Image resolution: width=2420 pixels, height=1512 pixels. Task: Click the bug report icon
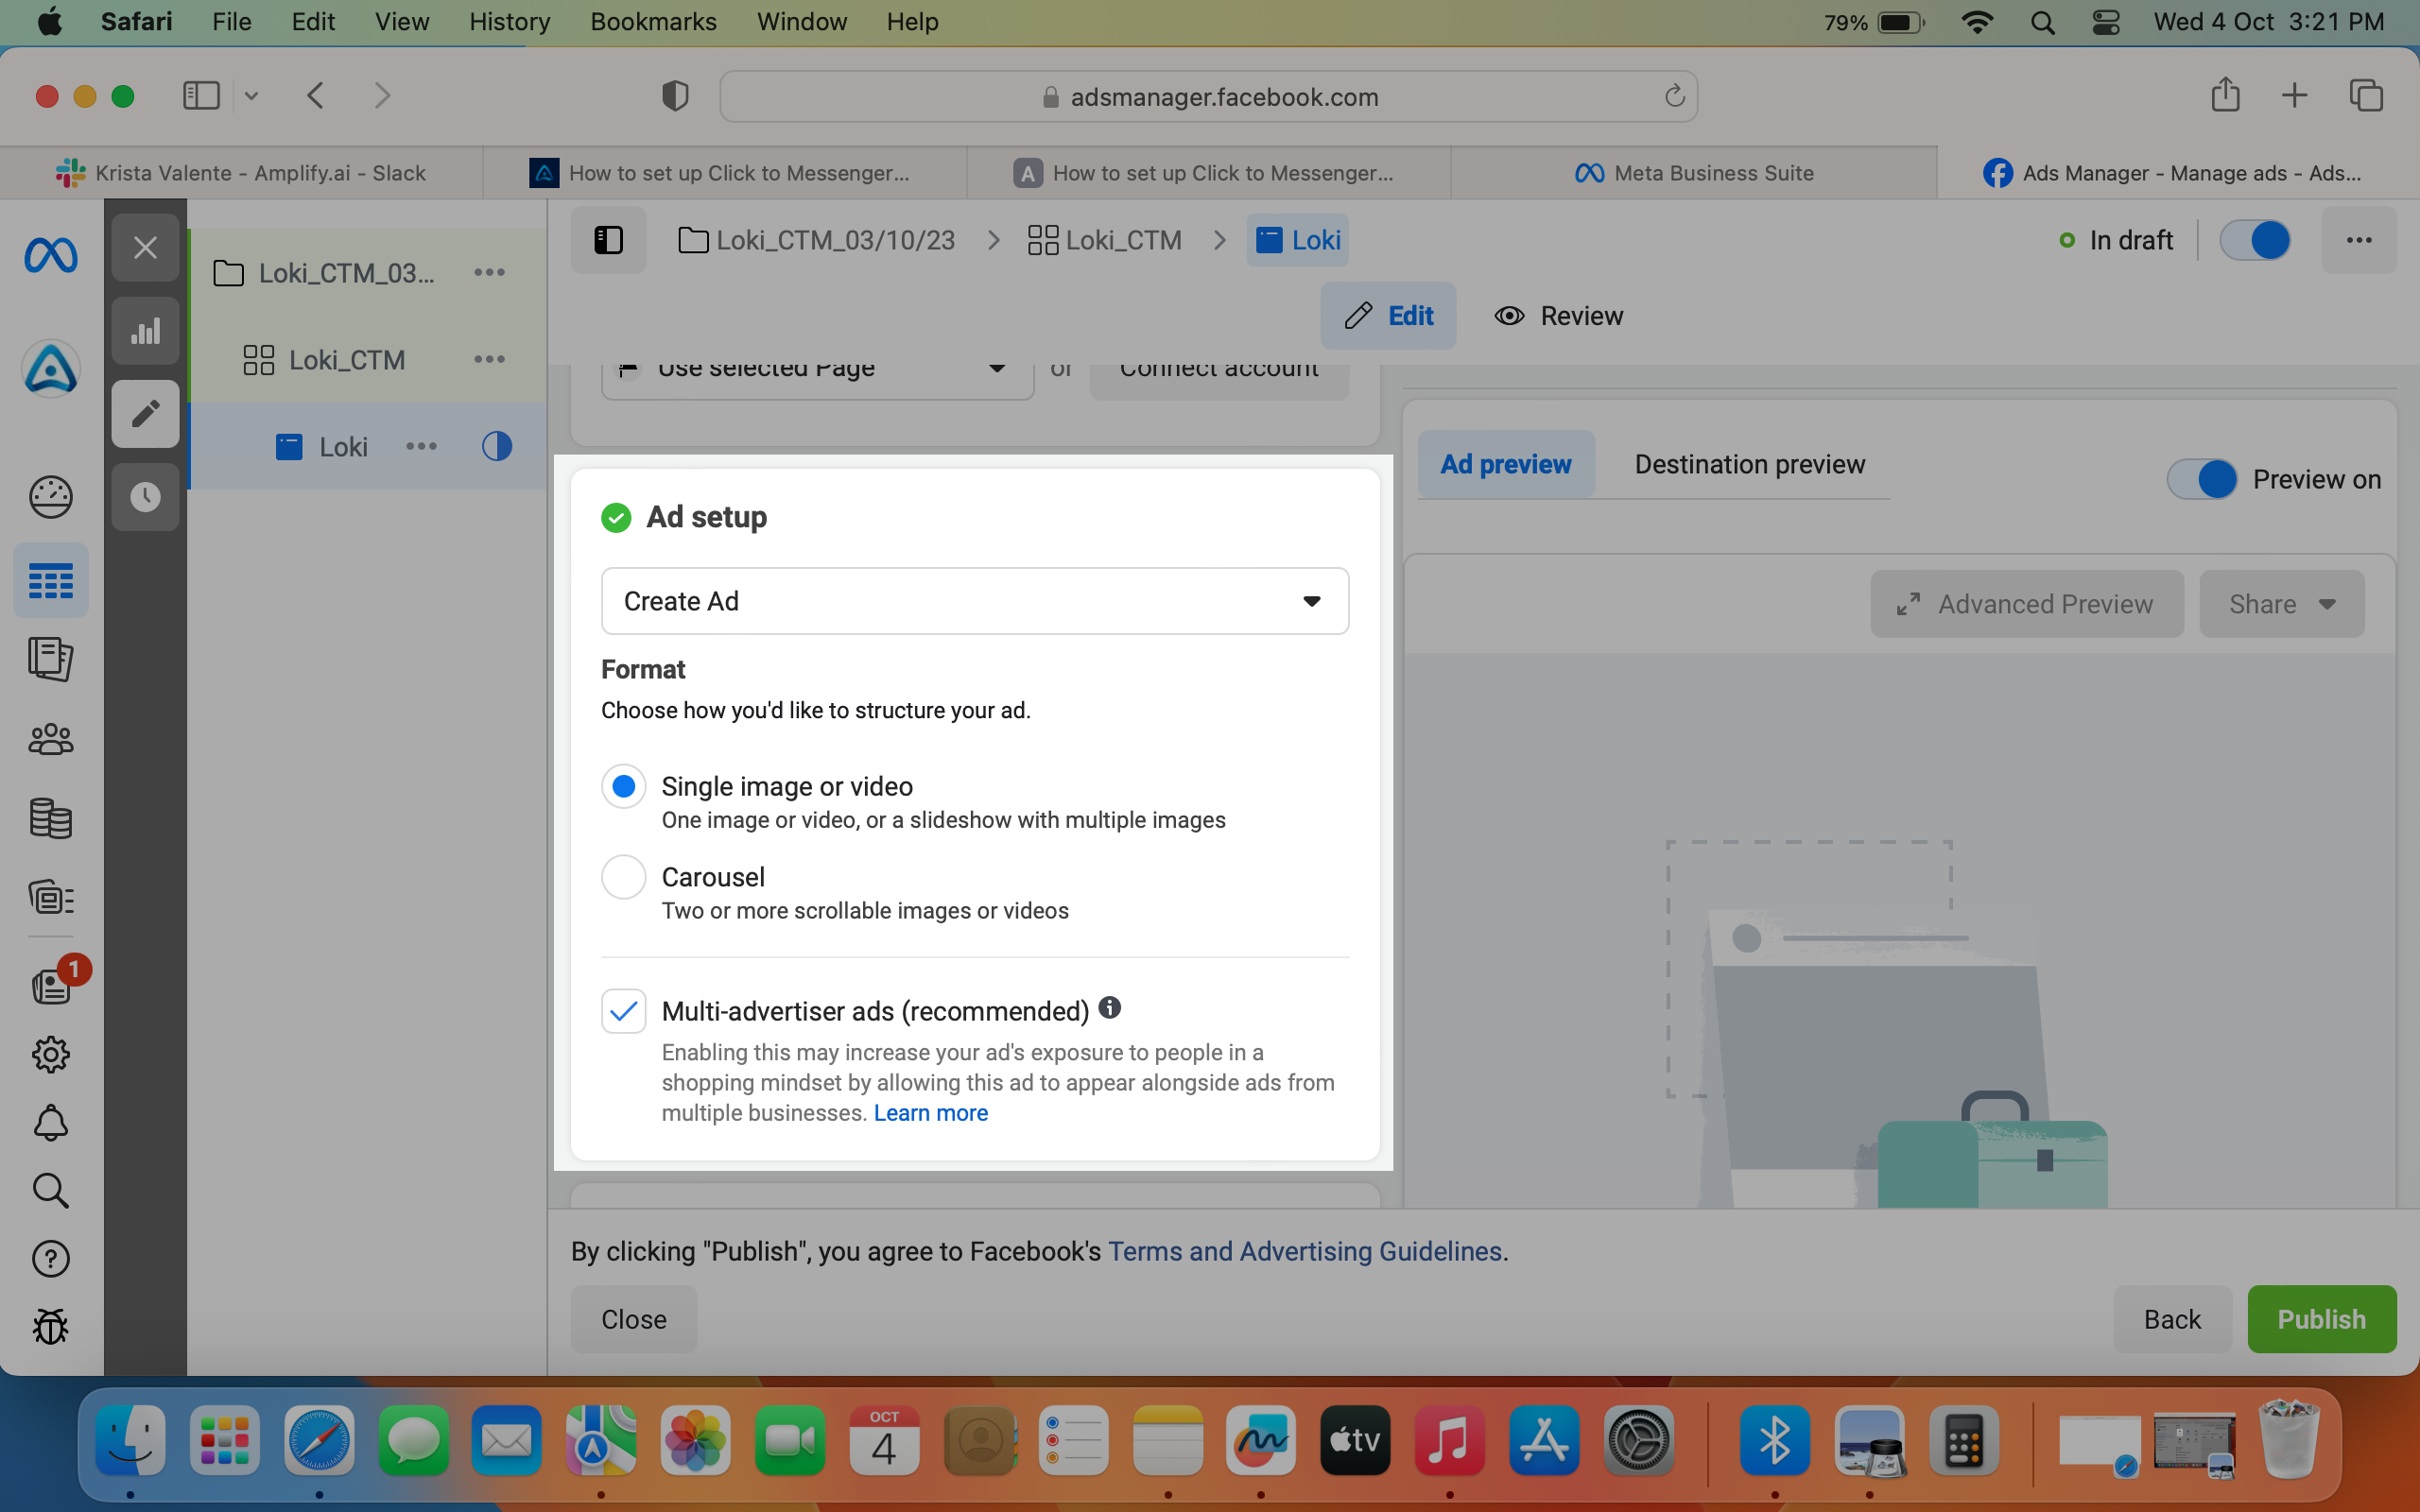[x=51, y=1327]
